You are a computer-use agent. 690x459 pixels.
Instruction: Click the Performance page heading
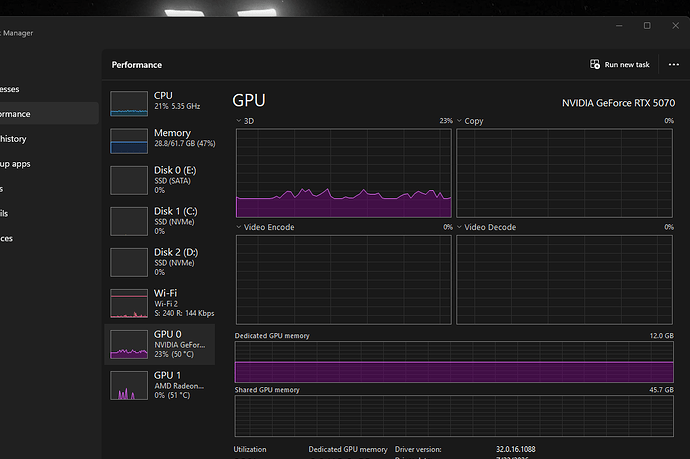coord(137,65)
